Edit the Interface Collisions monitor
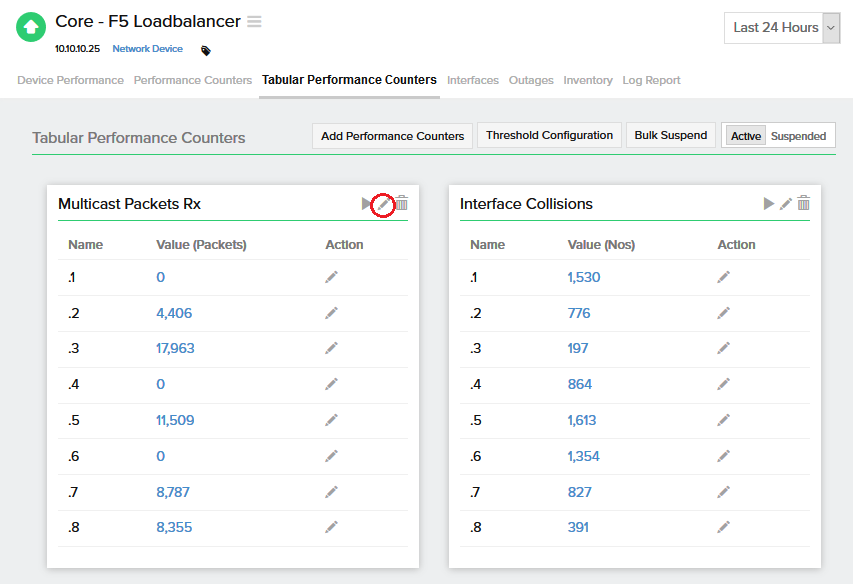 coord(786,204)
